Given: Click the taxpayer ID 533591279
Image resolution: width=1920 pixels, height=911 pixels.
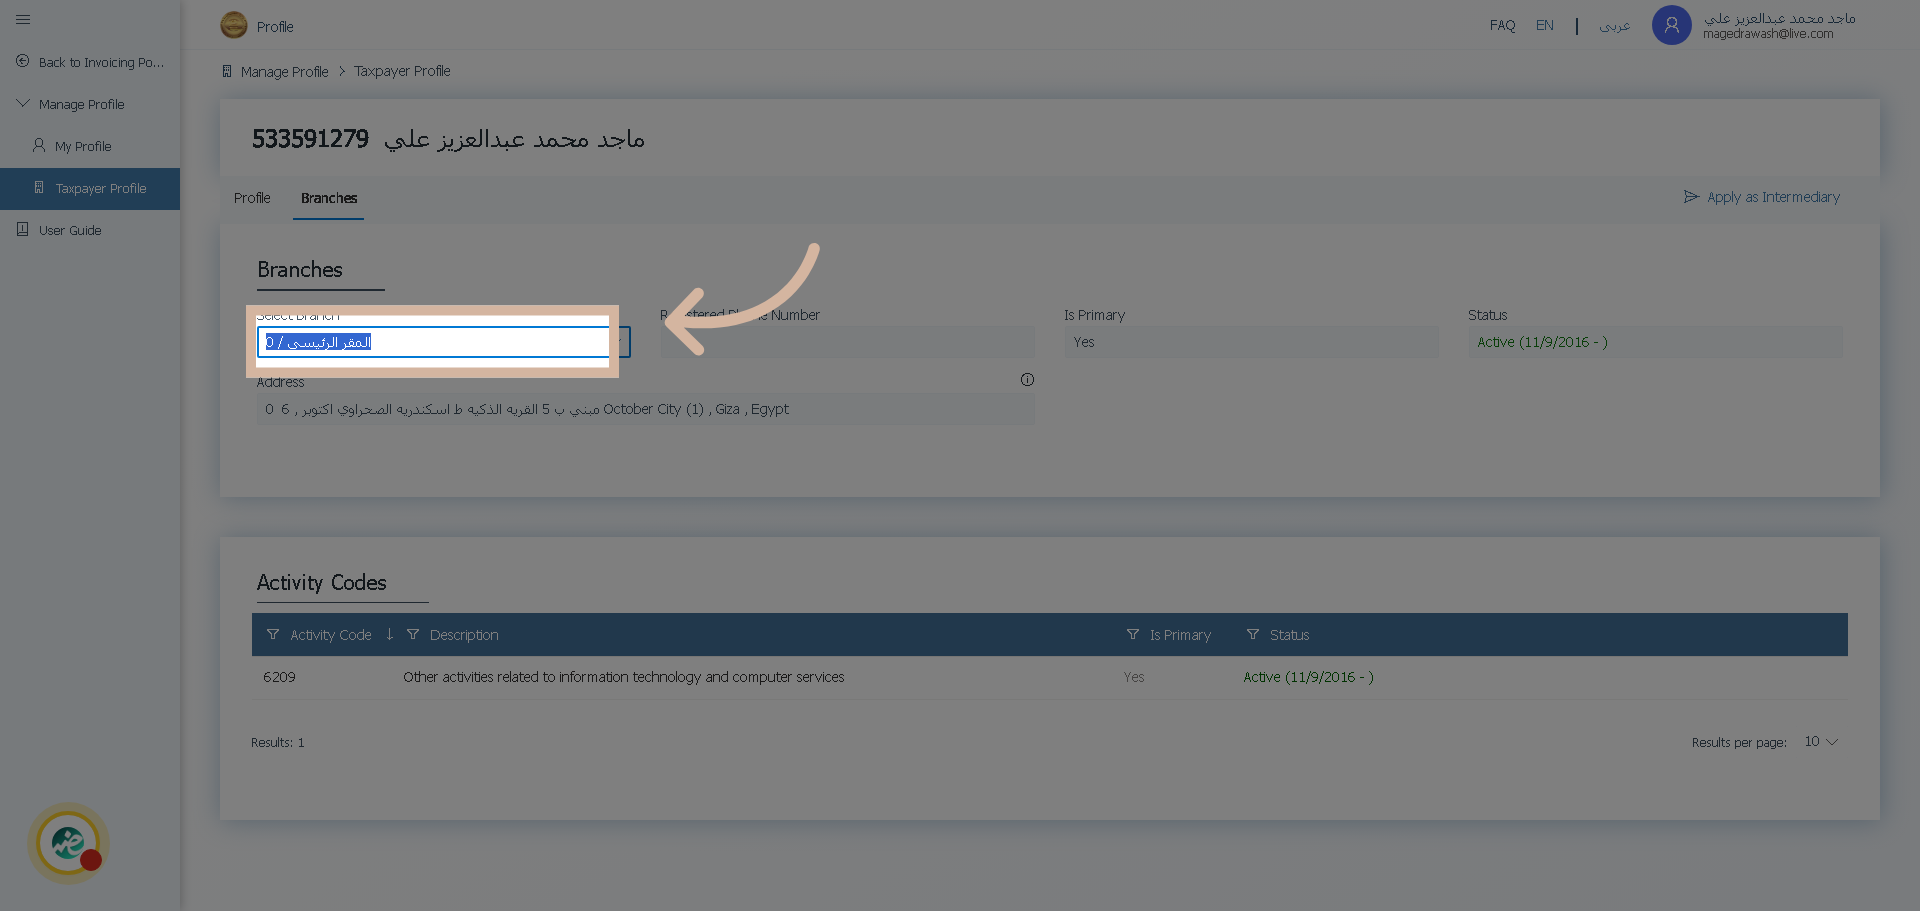Looking at the screenshot, I should coord(310,139).
